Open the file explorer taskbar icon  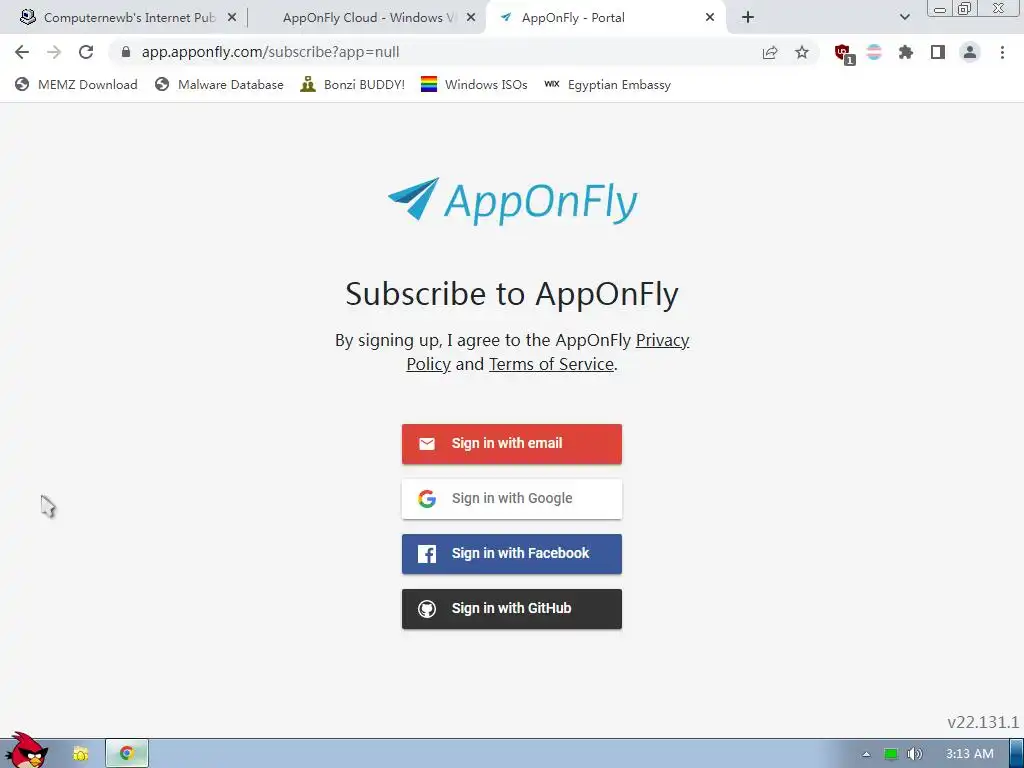coord(80,754)
